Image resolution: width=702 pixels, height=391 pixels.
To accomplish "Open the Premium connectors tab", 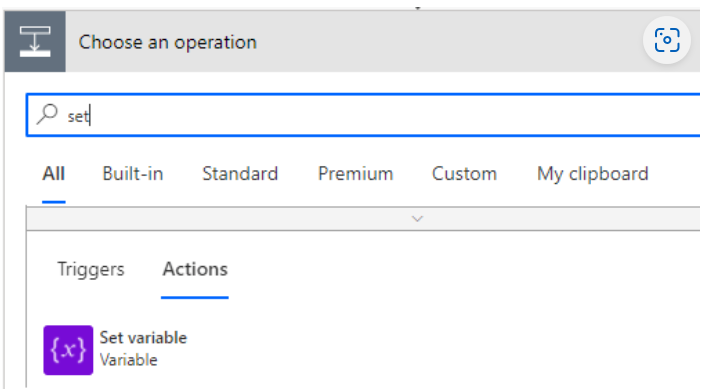I will pyautogui.click(x=355, y=174).
